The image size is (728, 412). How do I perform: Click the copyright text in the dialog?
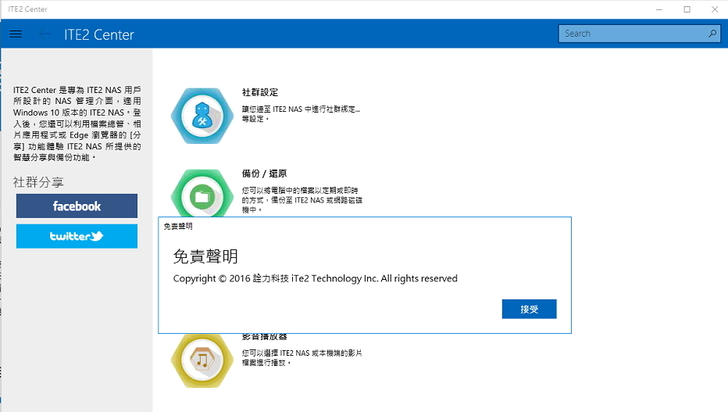[x=315, y=278]
